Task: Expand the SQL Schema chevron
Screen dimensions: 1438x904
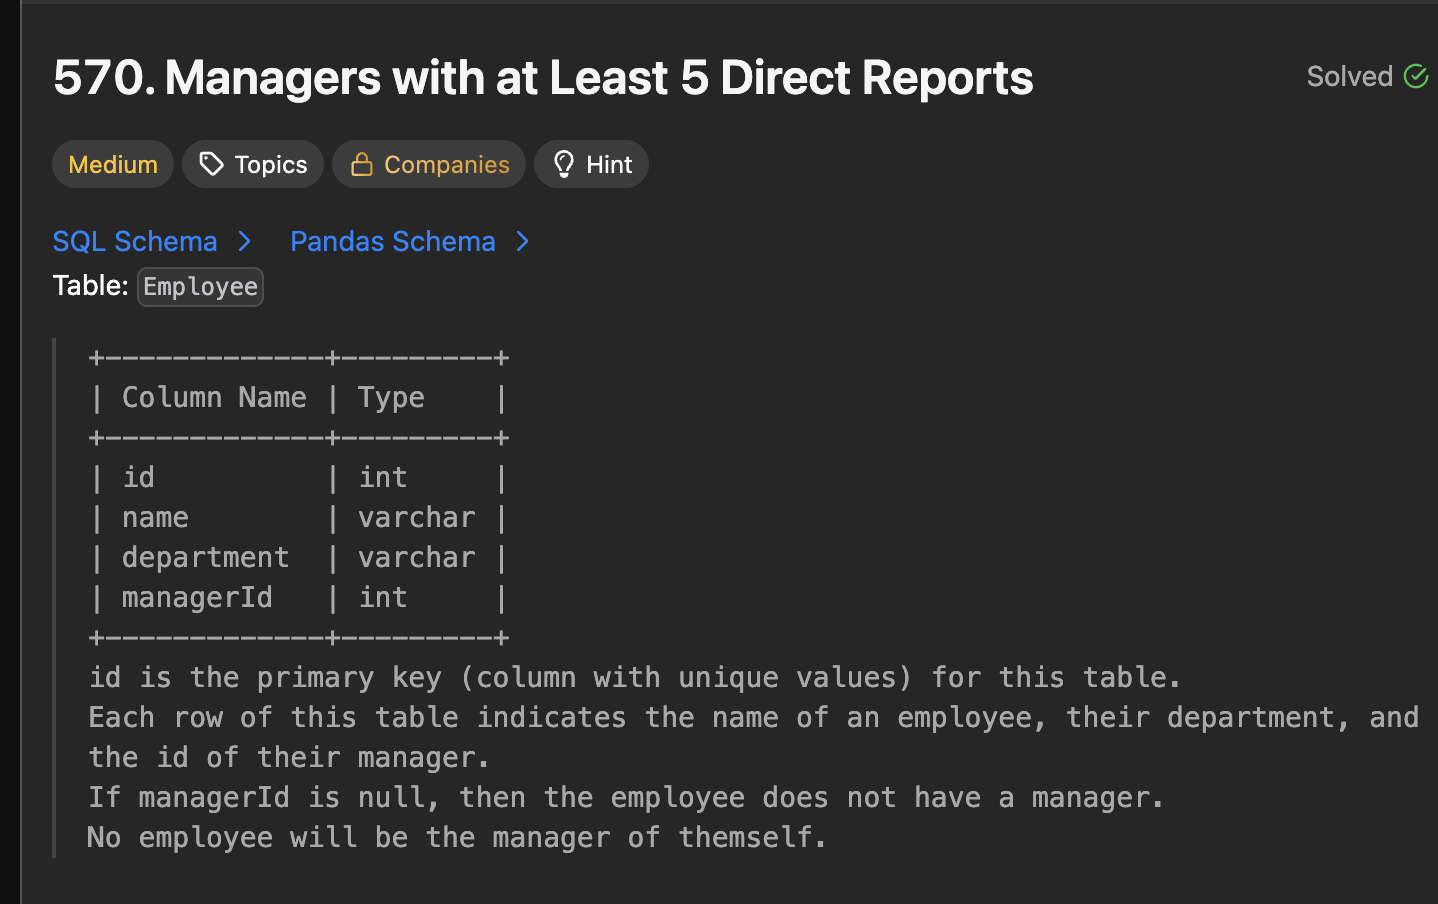Action: [244, 241]
